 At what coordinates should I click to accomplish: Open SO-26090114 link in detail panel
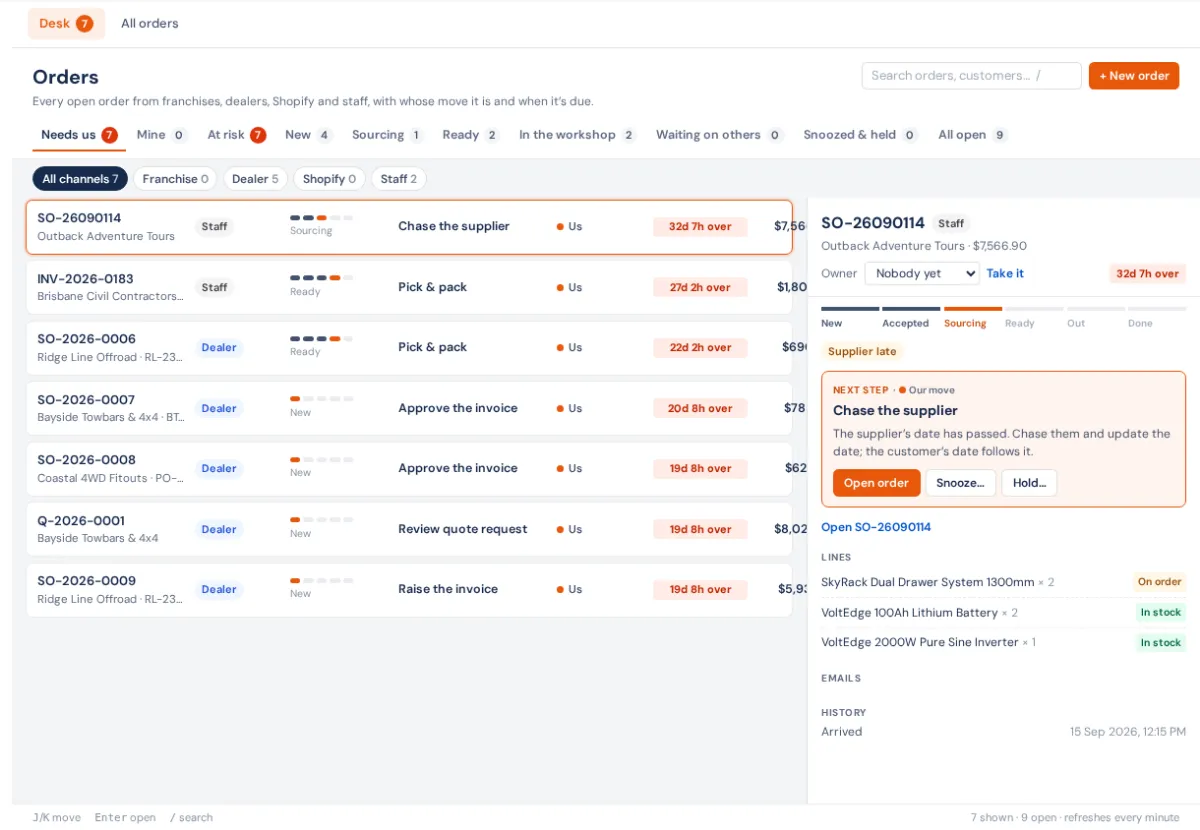pos(876,527)
